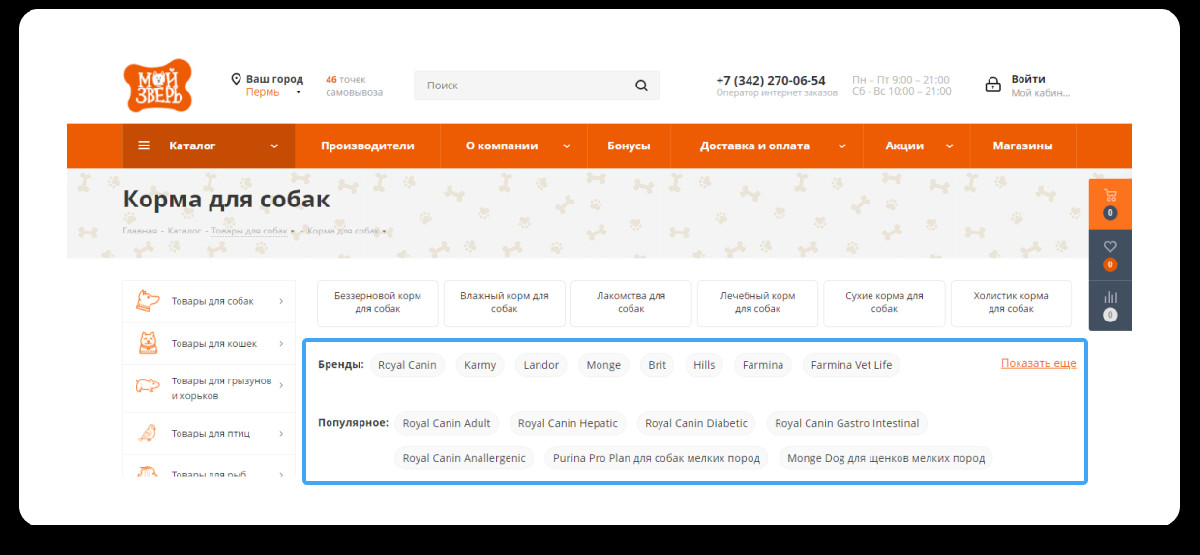The height and width of the screenshot is (555, 1200).
Task: Click the Мой кабинет text
Action: coord(1040,93)
